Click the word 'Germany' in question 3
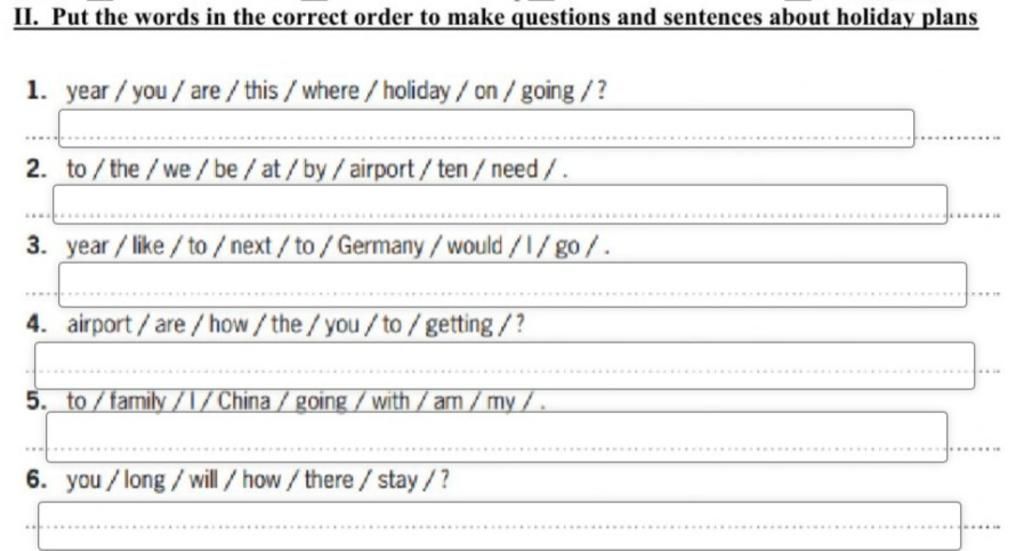This screenshot has width=1024, height=551. [381, 247]
